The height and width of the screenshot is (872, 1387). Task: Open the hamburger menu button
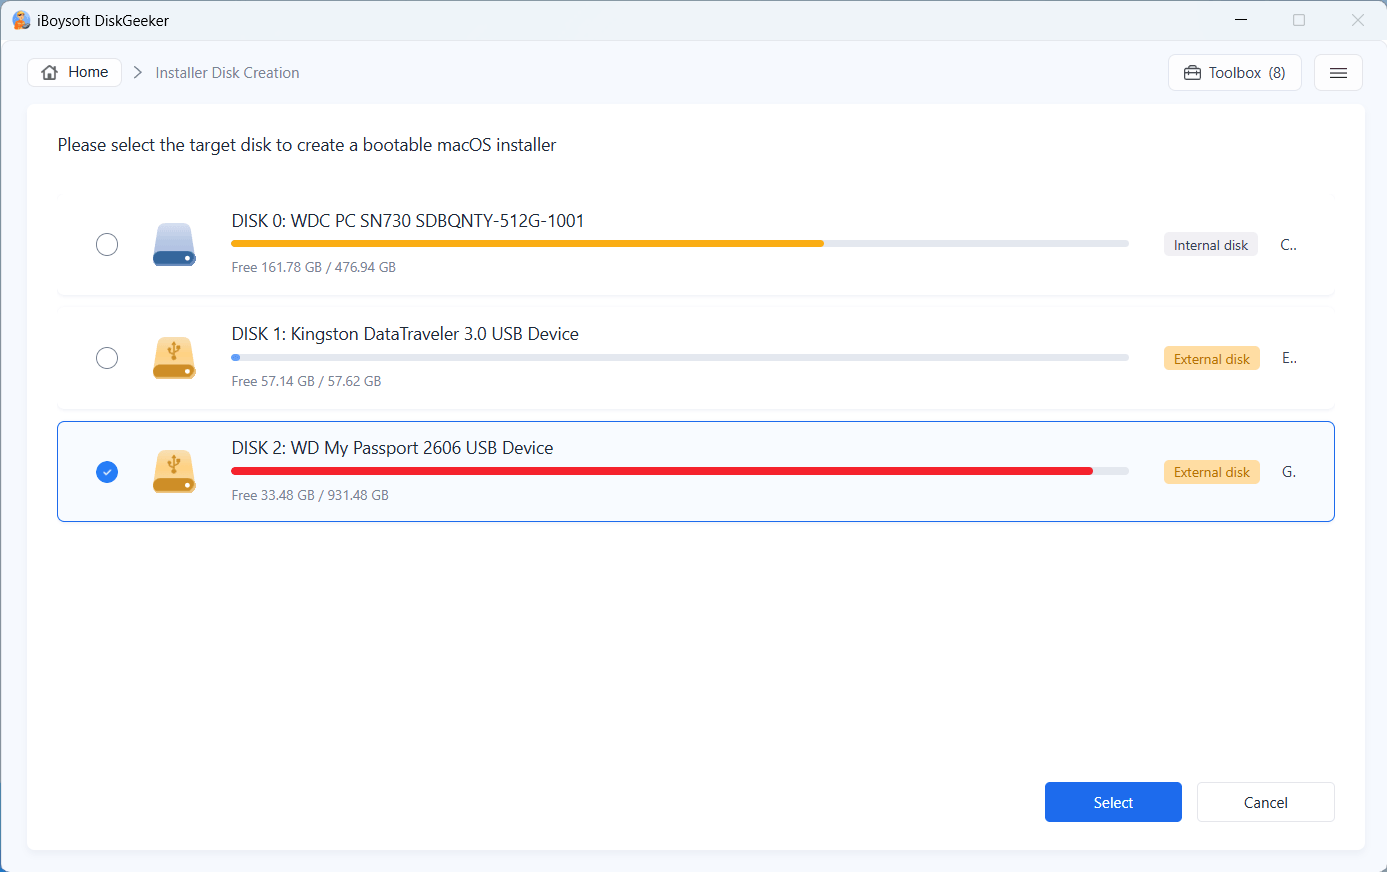[x=1338, y=73]
